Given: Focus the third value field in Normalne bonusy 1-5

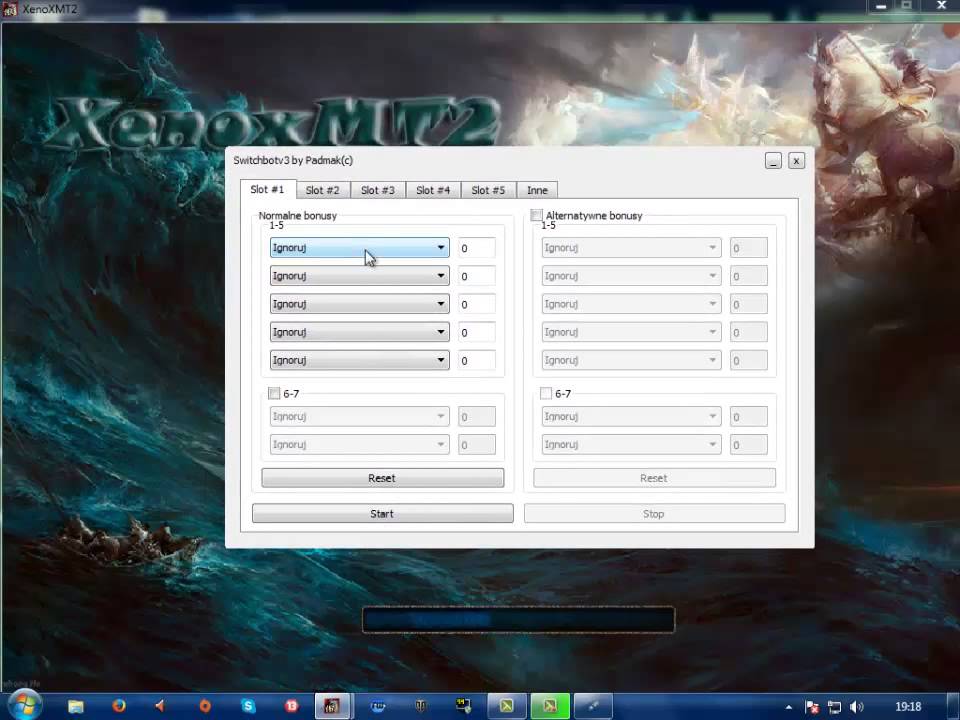Looking at the screenshot, I should tap(476, 304).
